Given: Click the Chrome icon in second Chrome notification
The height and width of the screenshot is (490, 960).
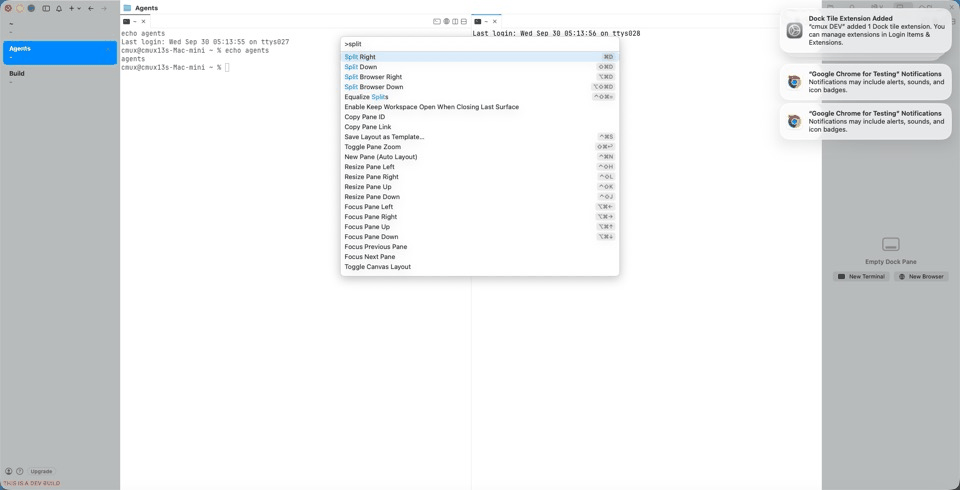Looking at the screenshot, I should pyautogui.click(x=794, y=121).
